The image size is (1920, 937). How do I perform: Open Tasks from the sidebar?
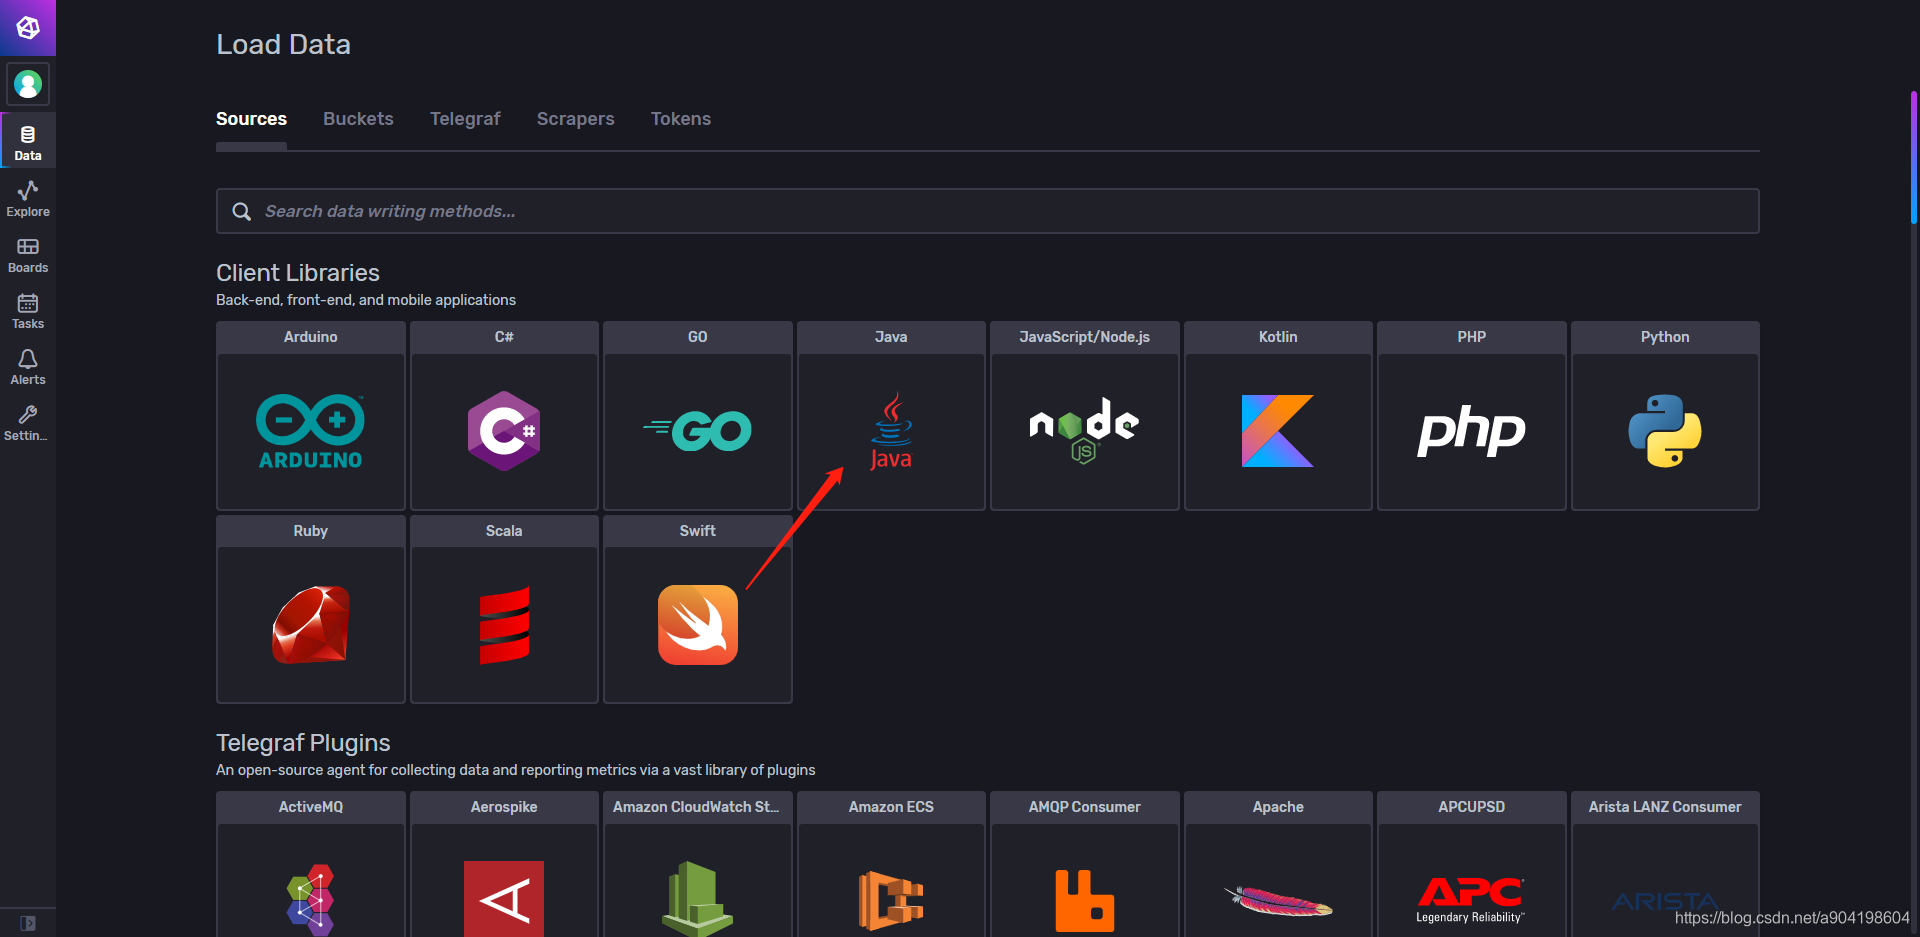[x=28, y=311]
